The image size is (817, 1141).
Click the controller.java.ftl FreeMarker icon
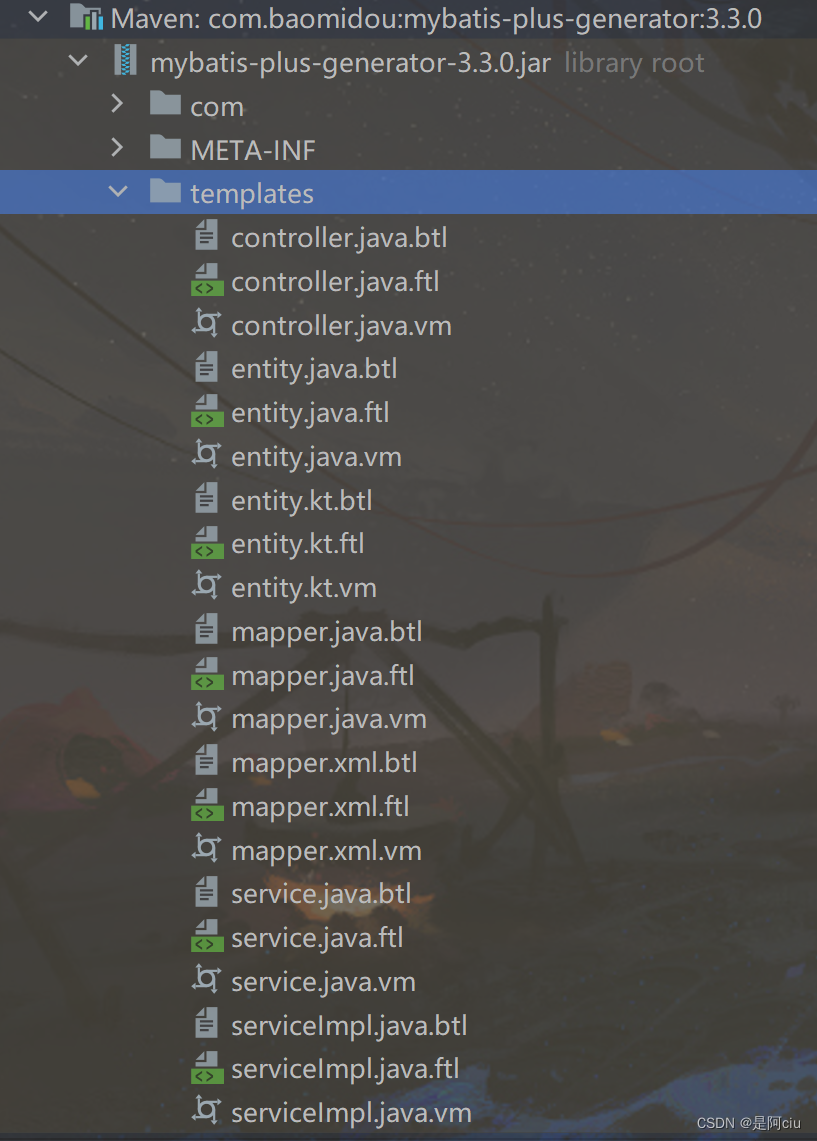pos(207,279)
